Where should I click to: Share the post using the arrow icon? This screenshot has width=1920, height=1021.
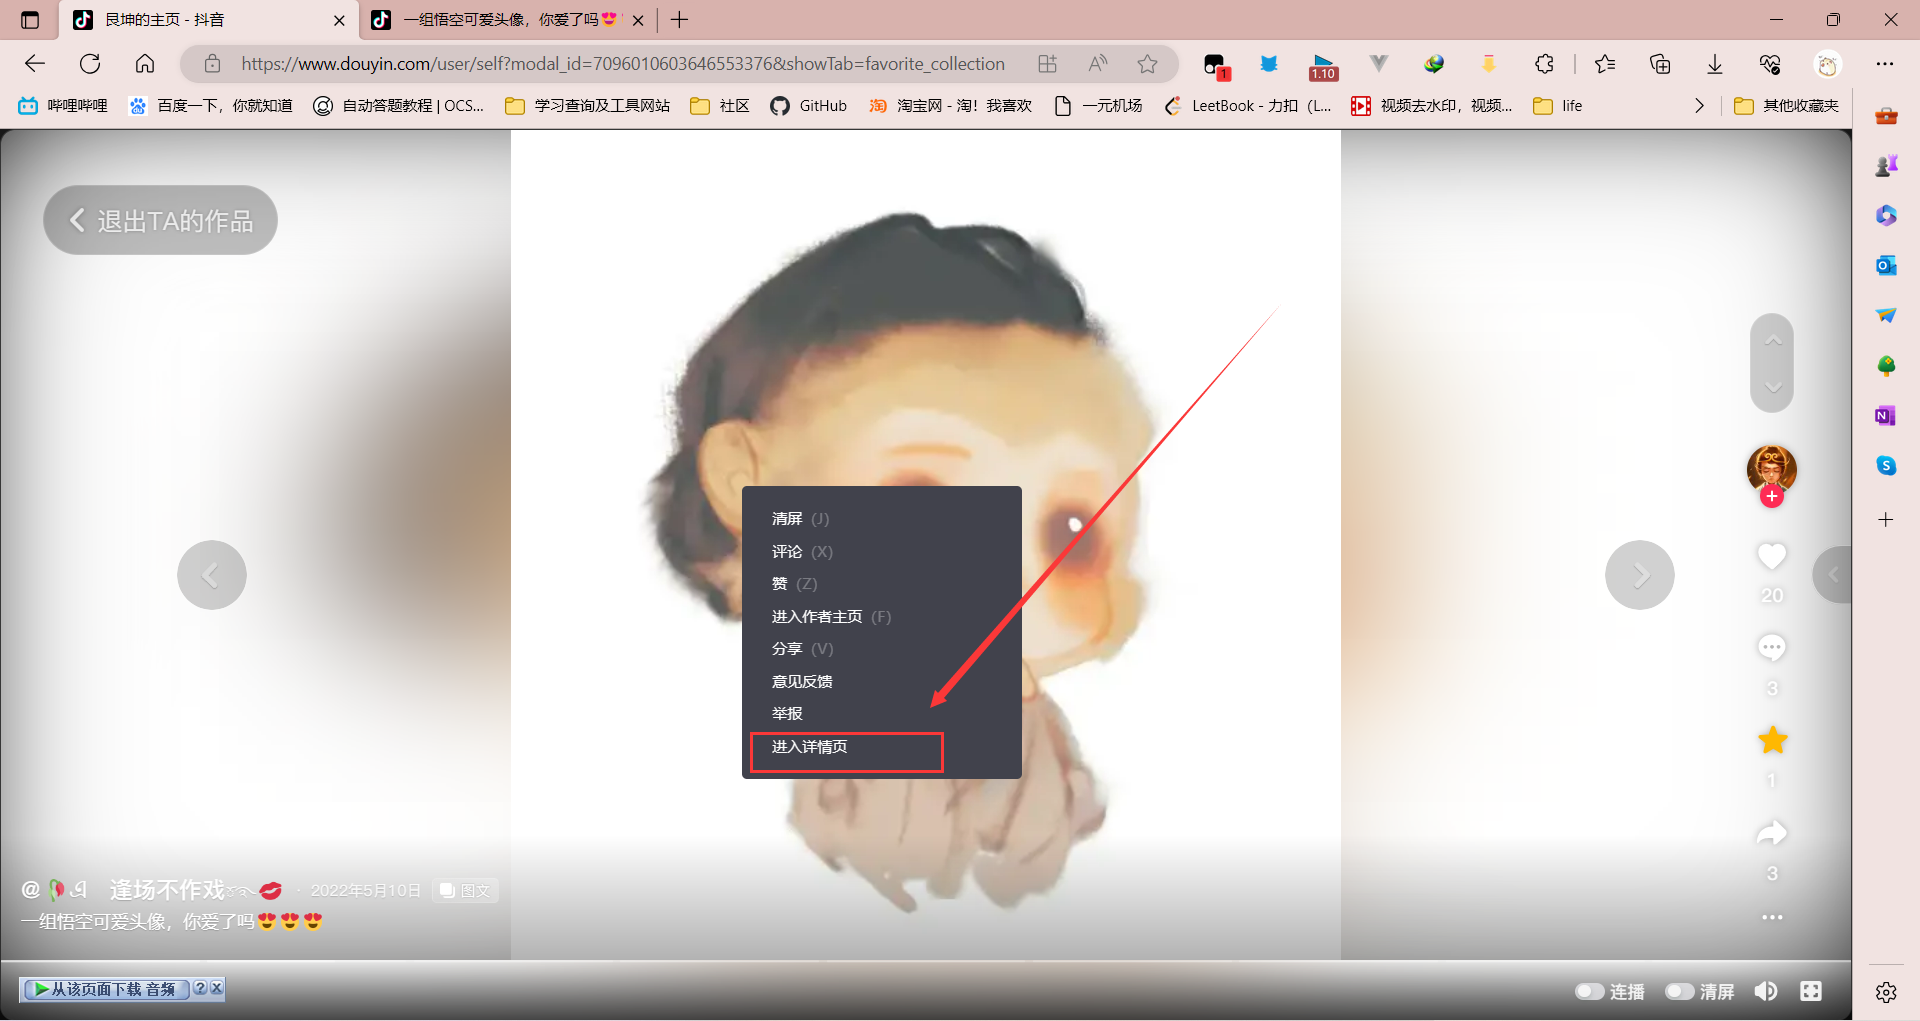(1772, 832)
